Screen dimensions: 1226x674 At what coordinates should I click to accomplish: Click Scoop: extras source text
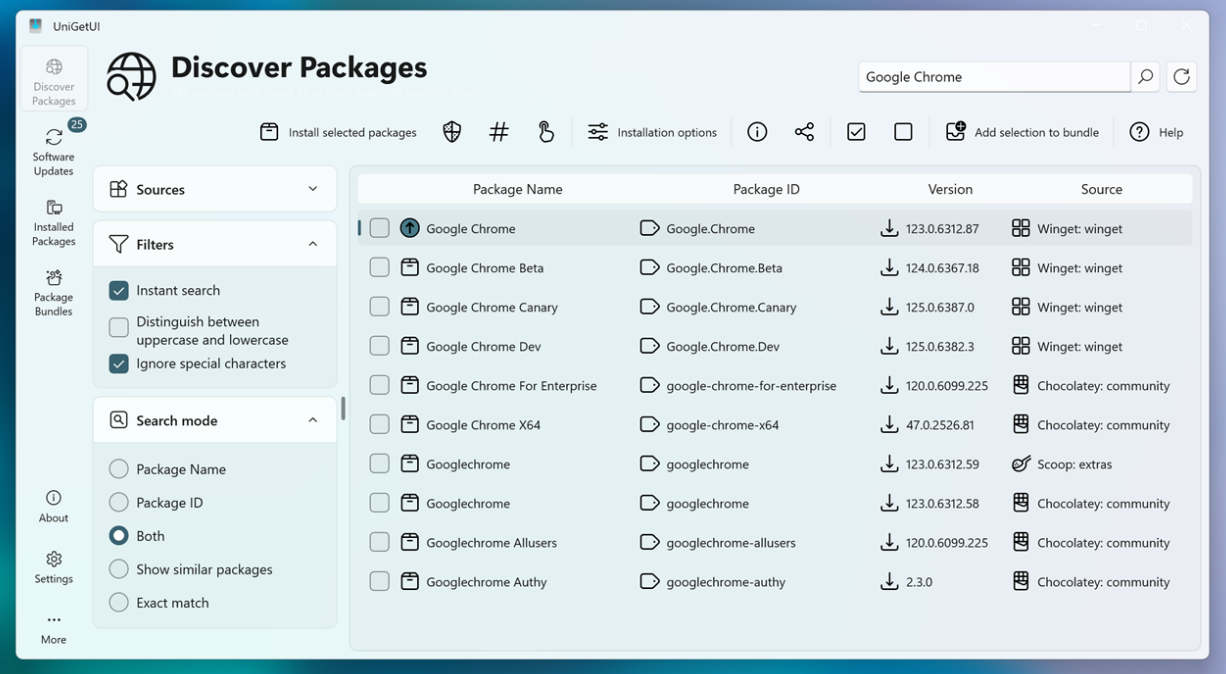tap(1074, 464)
